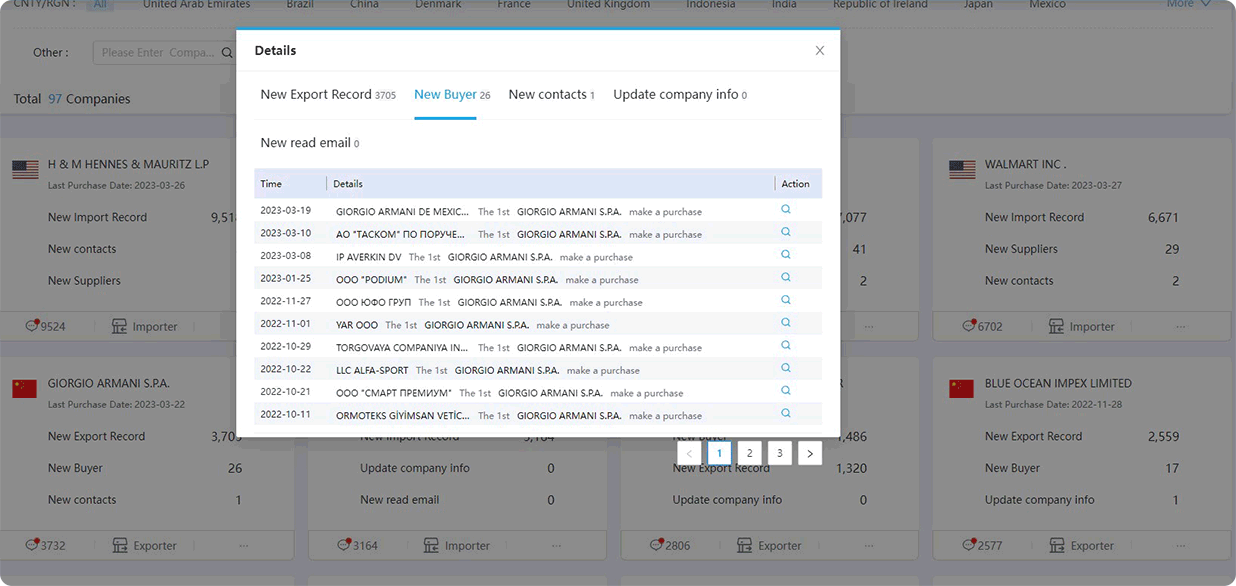Close the Details dialog
The width and height of the screenshot is (1236, 586).
pos(820,51)
